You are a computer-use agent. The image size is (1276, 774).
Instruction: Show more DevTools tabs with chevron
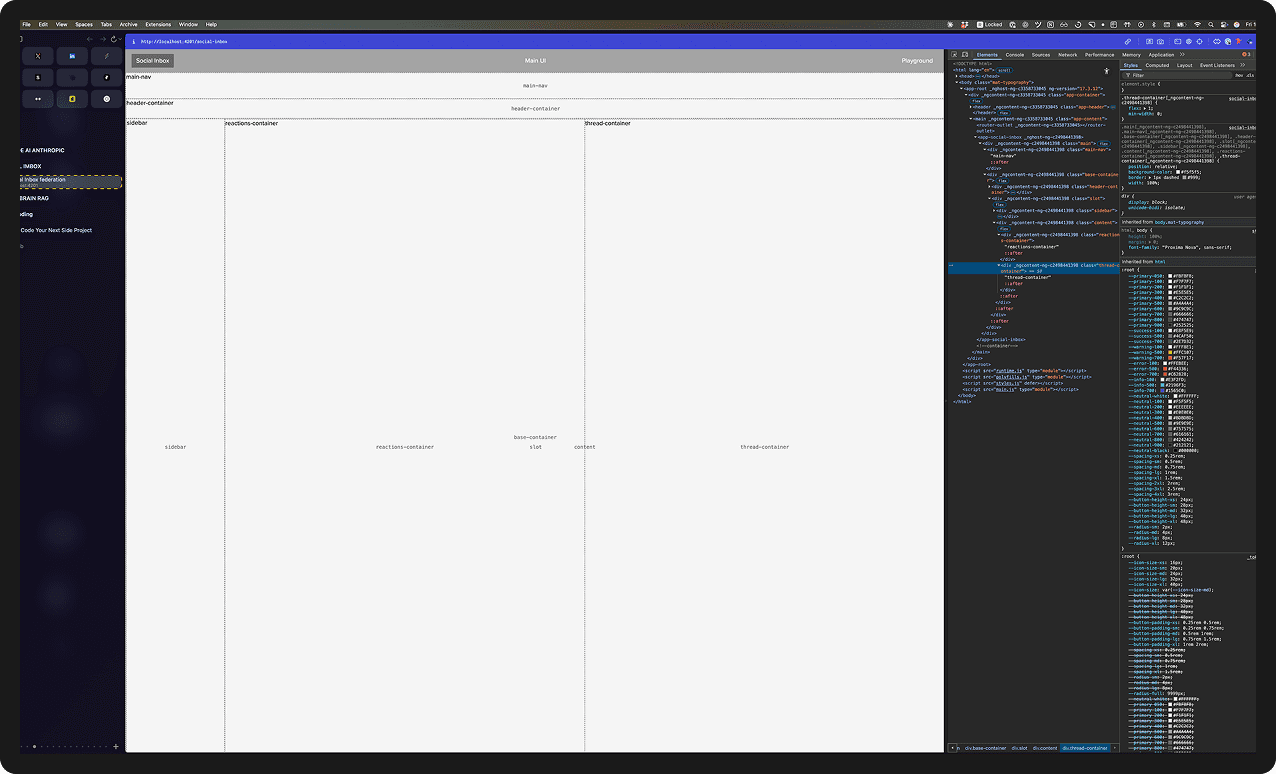(1182, 54)
